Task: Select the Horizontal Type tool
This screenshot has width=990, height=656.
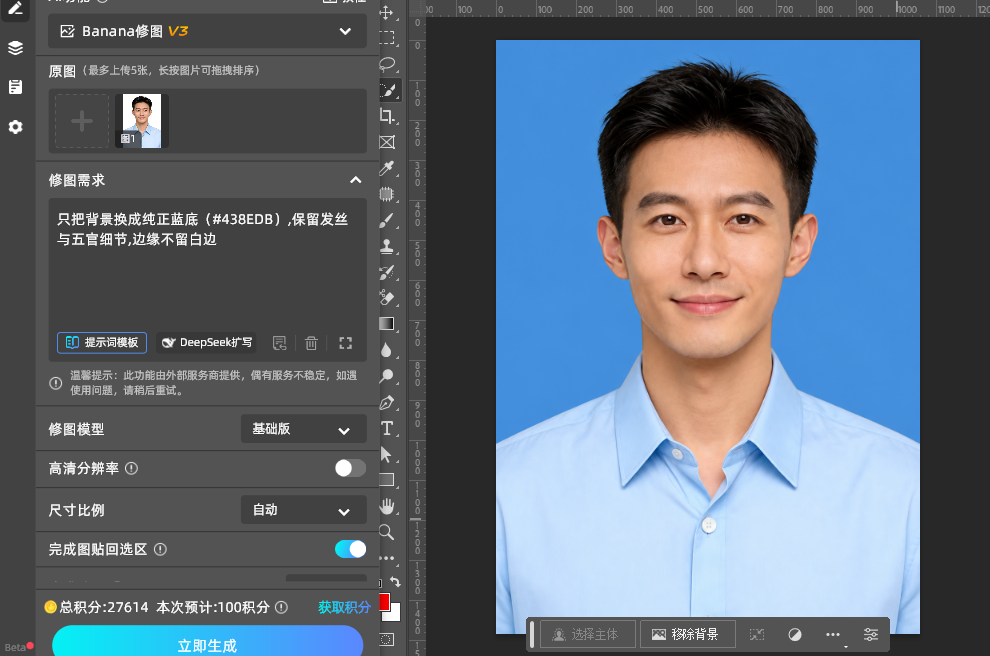Action: click(x=387, y=428)
